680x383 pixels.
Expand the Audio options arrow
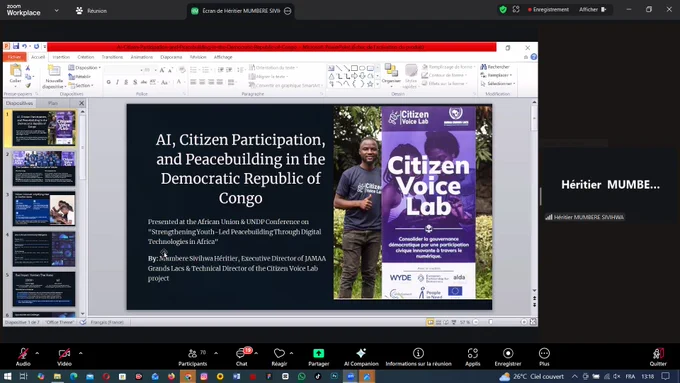[37, 353]
